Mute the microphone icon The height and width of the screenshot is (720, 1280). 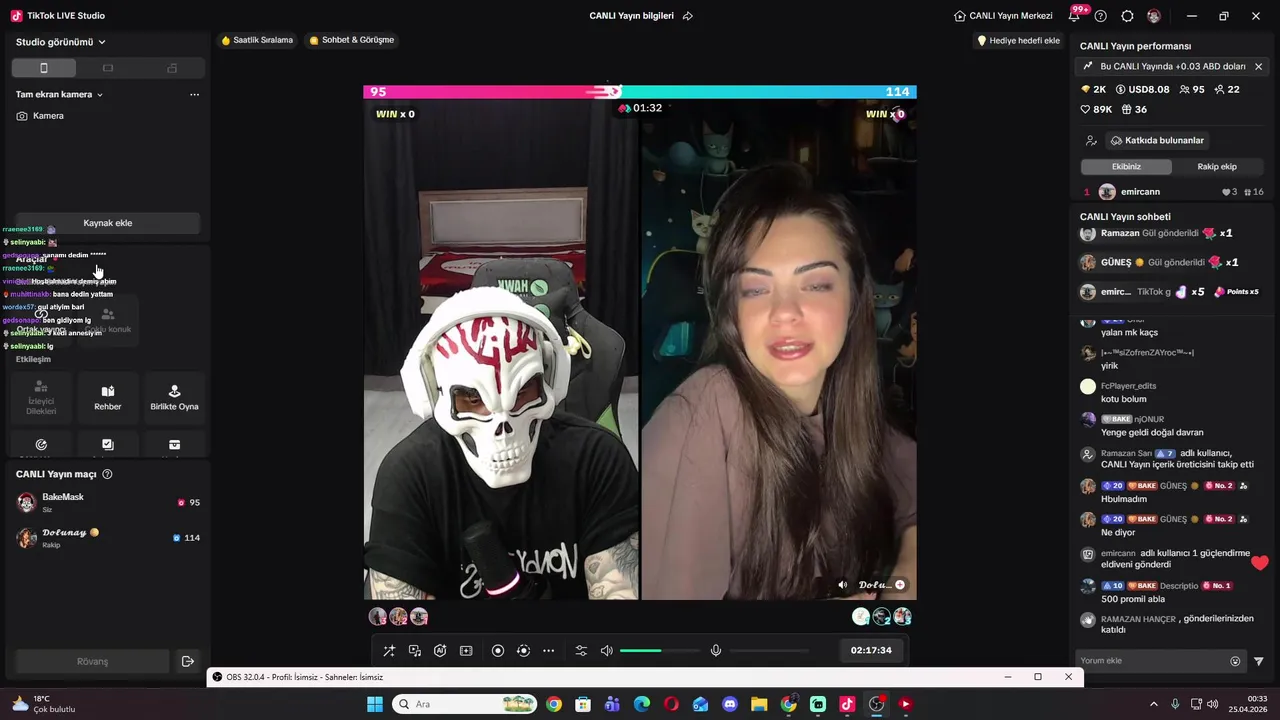716,651
